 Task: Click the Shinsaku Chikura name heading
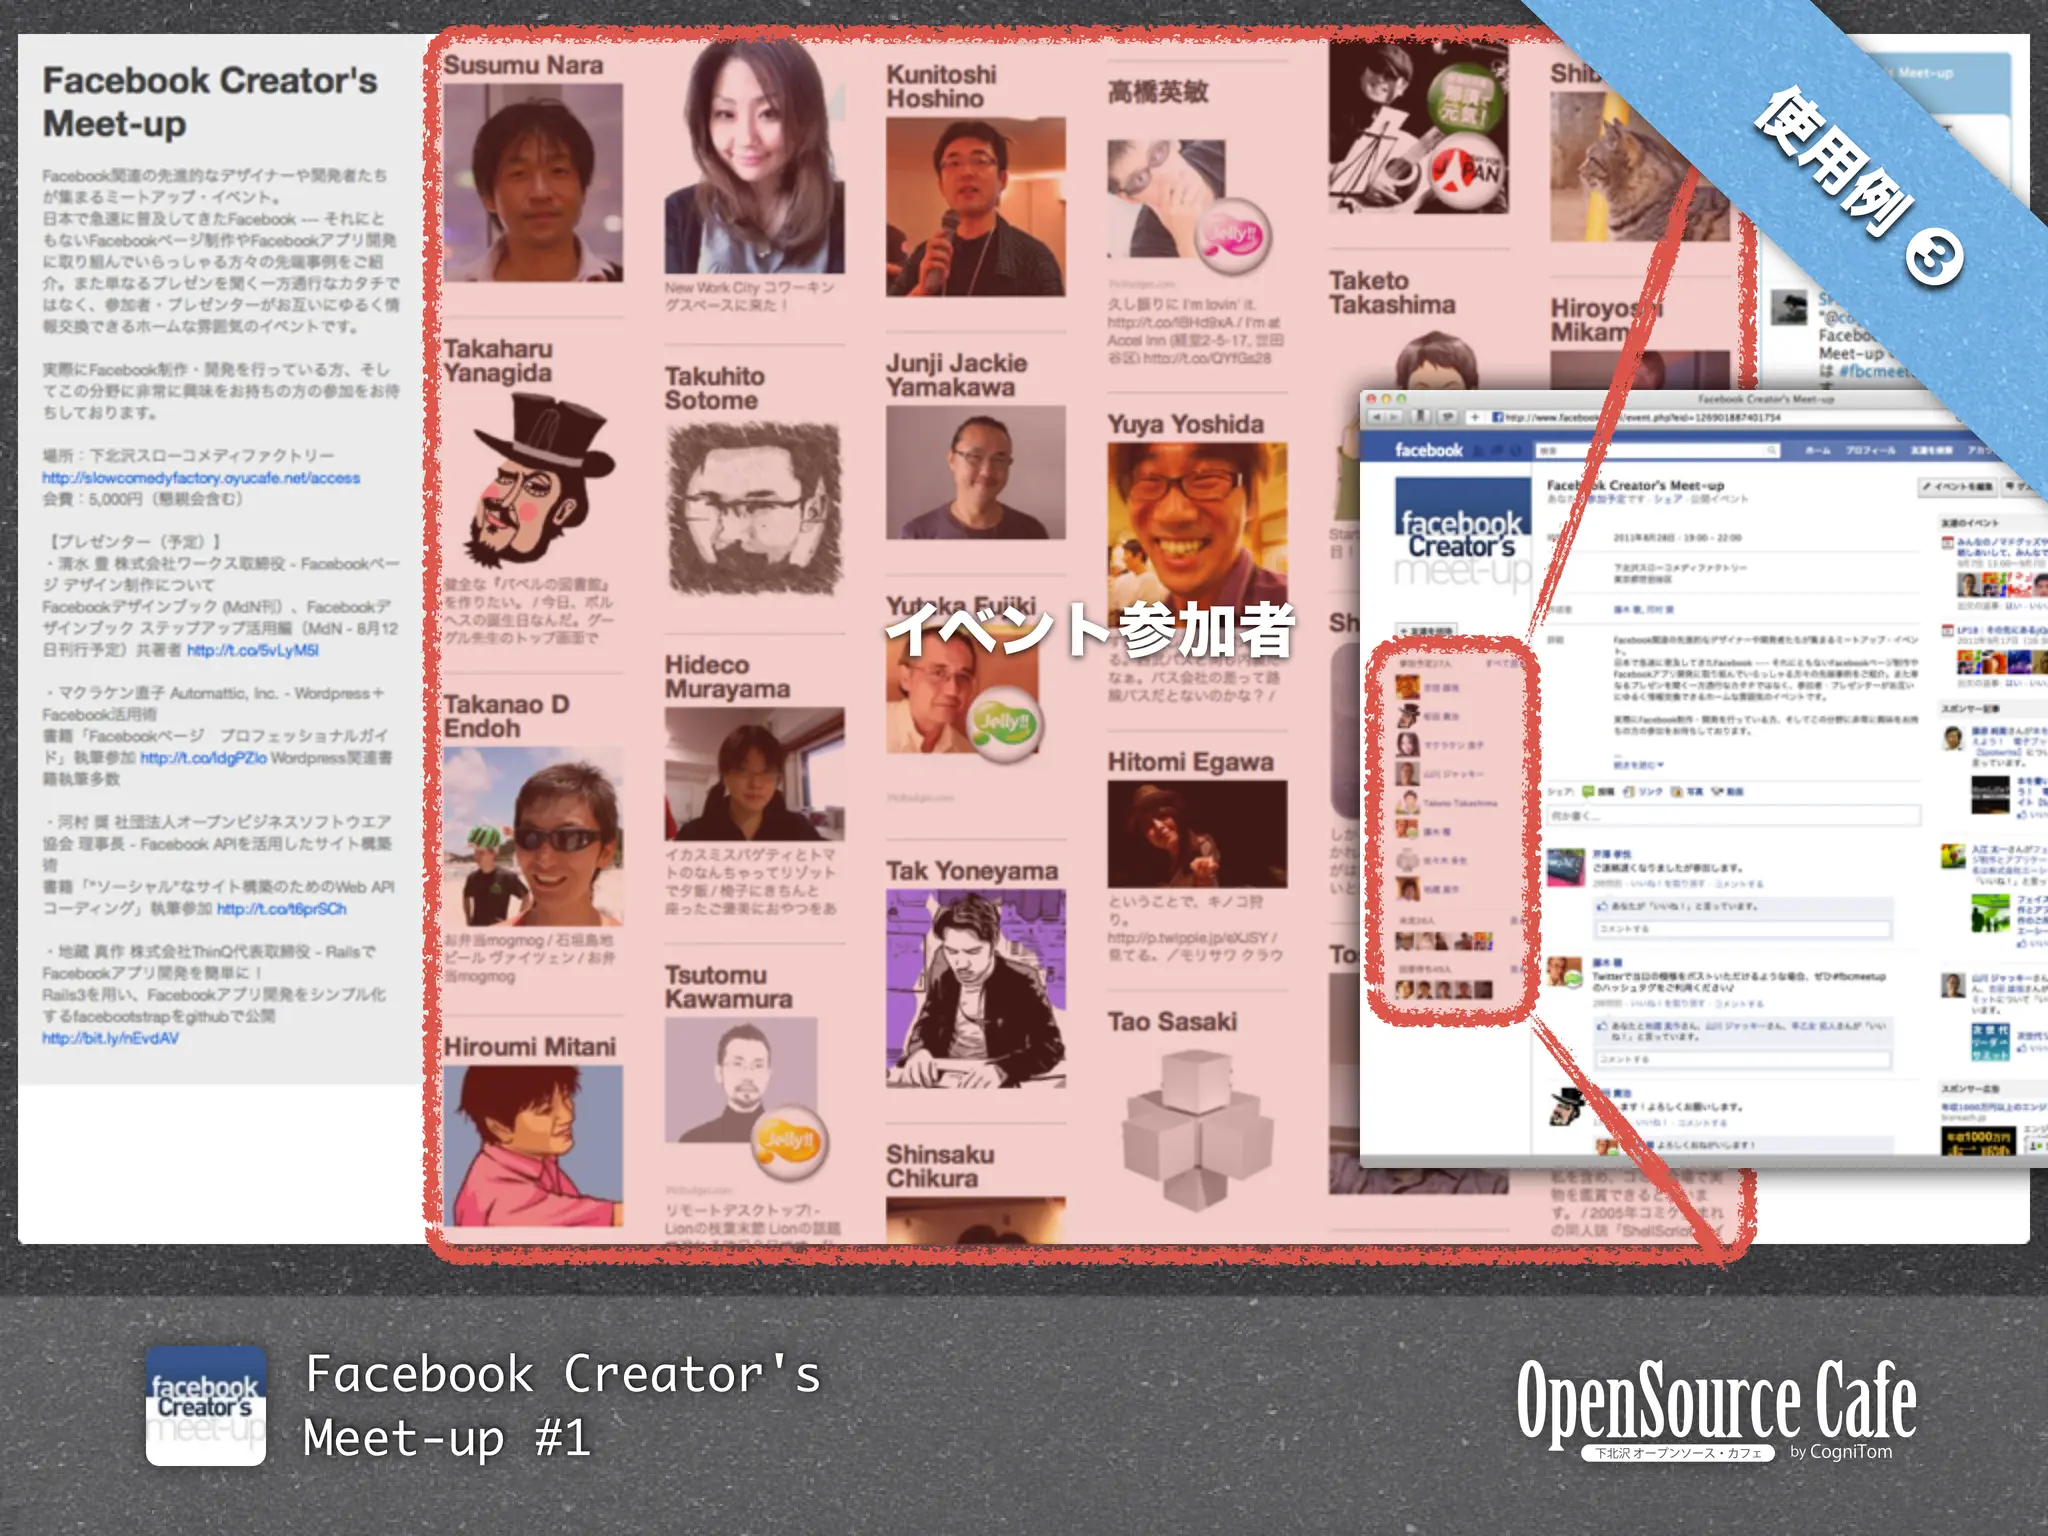940,1166
